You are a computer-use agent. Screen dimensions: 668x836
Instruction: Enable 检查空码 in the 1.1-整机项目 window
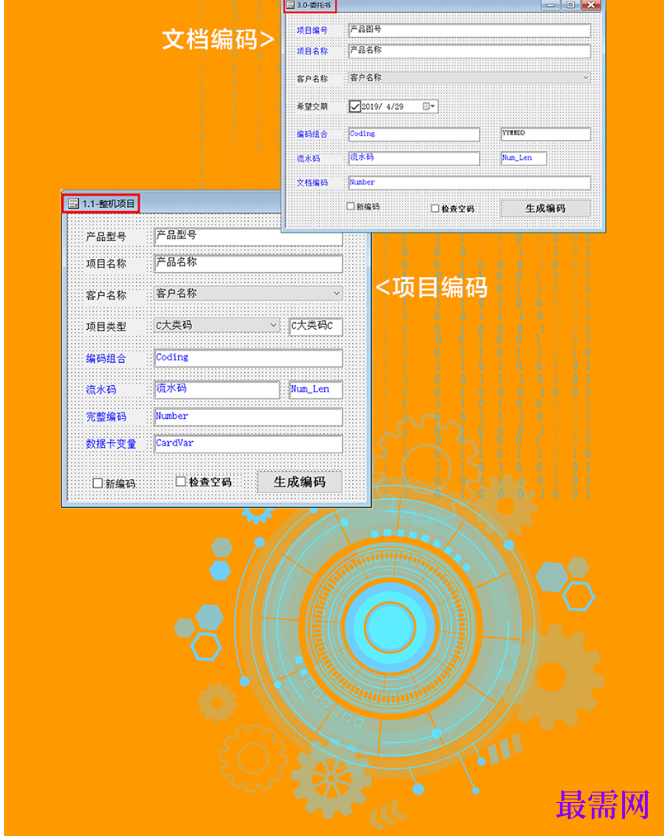click(181, 481)
